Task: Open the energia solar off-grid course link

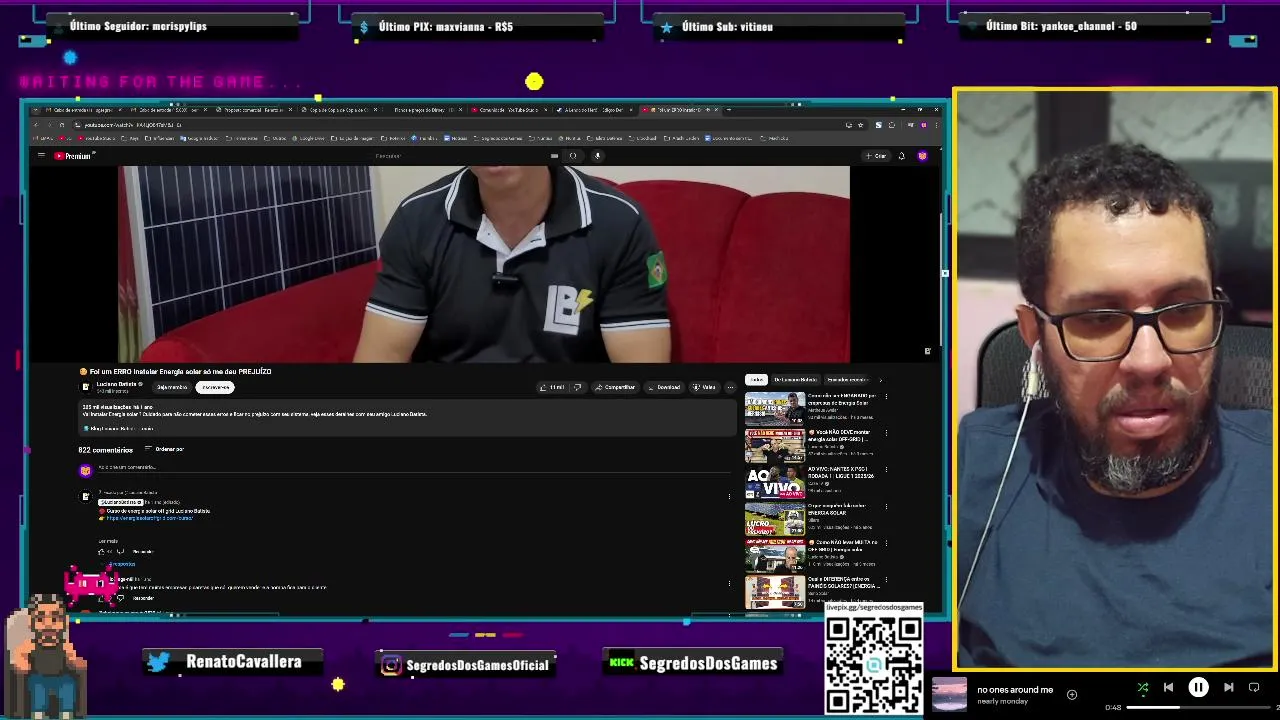Action: point(150,518)
